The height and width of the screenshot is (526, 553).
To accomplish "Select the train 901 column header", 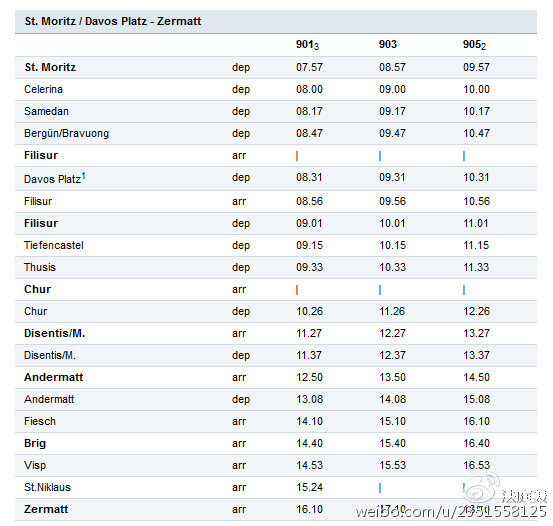I will point(307,45).
